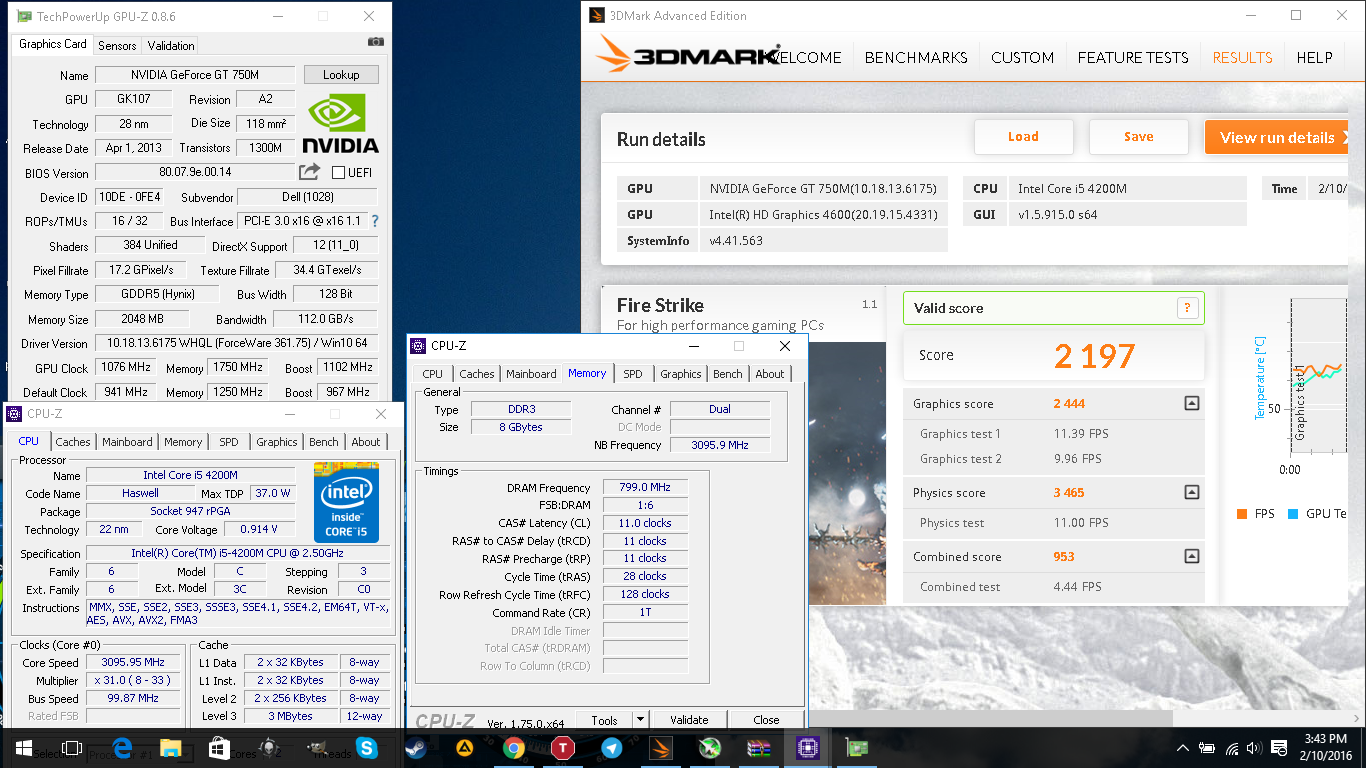Open the SPD tab in the CPU-Z Memory window
The height and width of the screenshot is (768, 1366).
point(633,374)
